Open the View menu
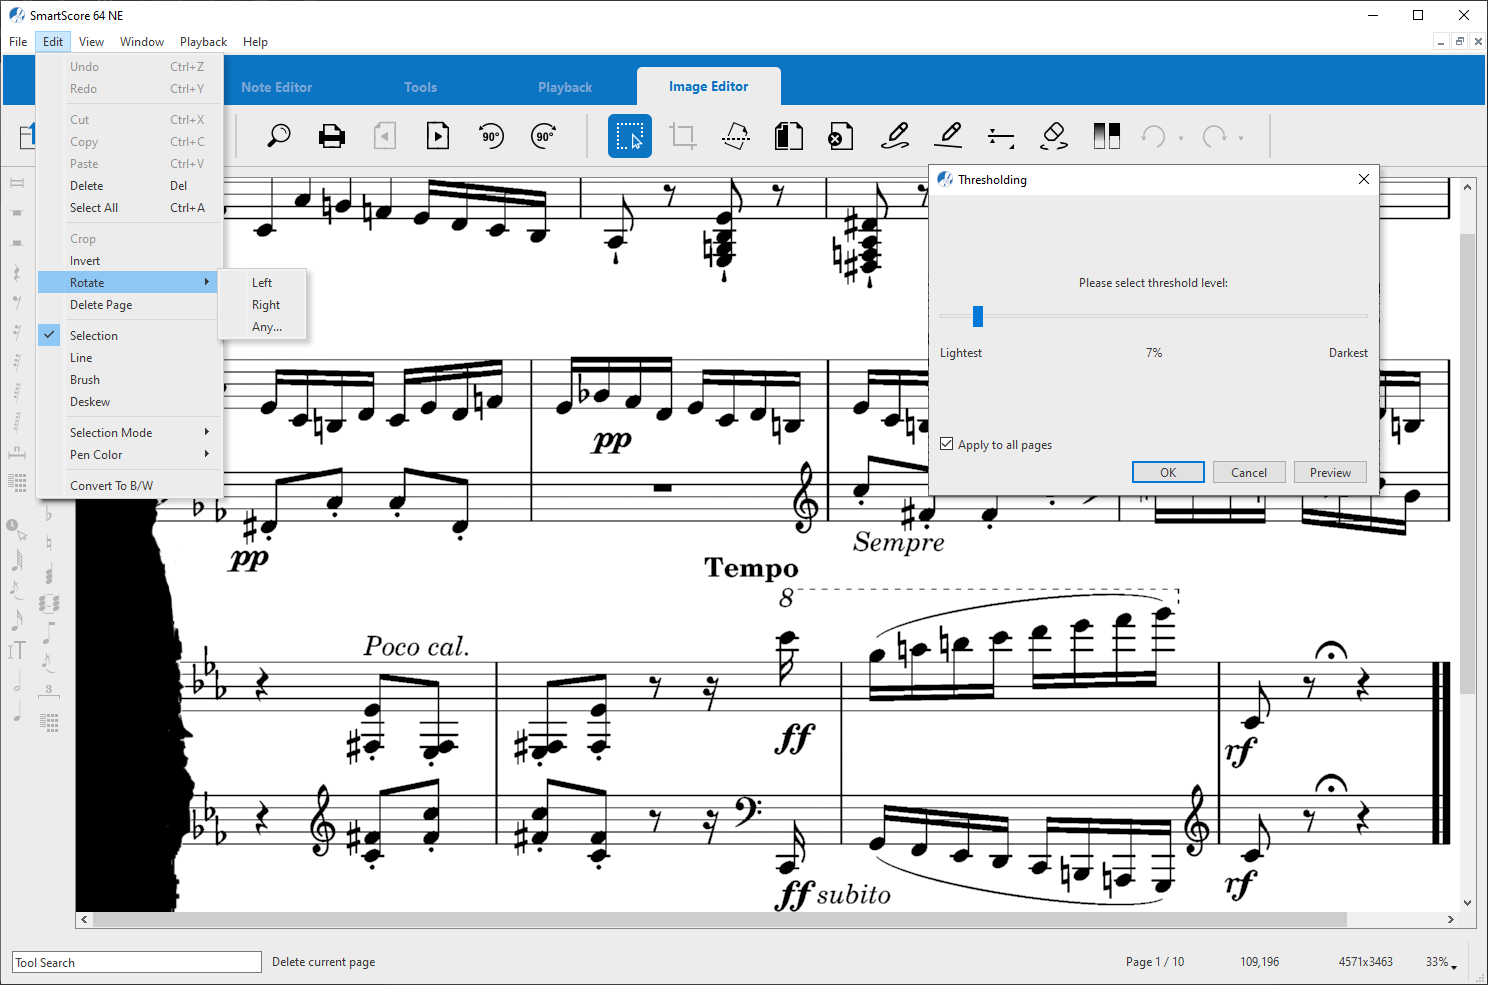The image size is (1488, 985). 91,42
